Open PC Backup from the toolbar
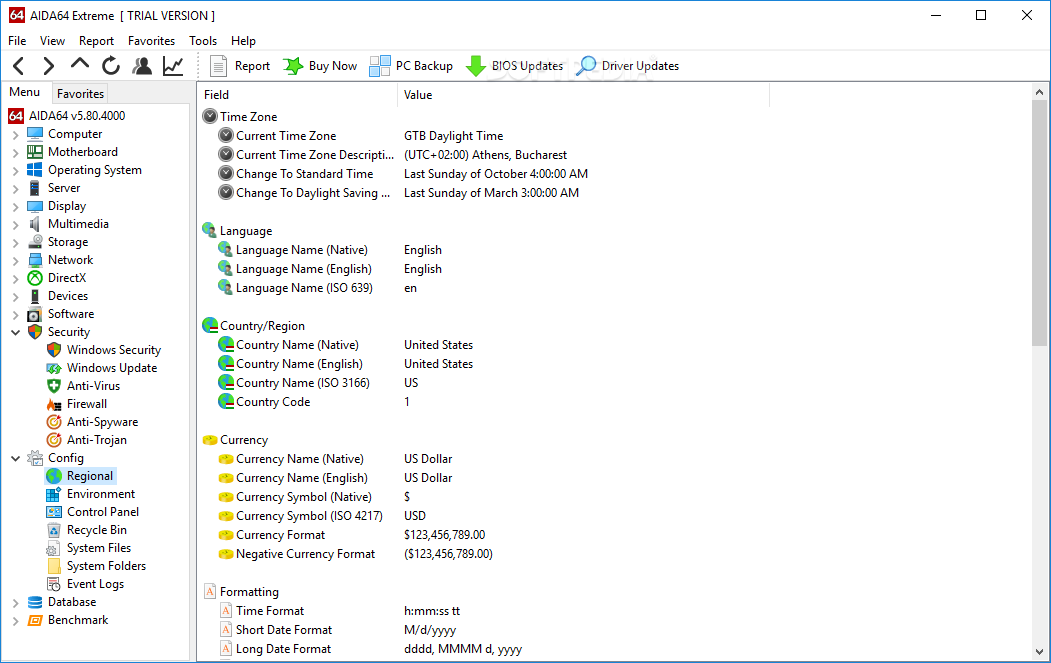The image size is (1051, 663). [x=411, y=66]
